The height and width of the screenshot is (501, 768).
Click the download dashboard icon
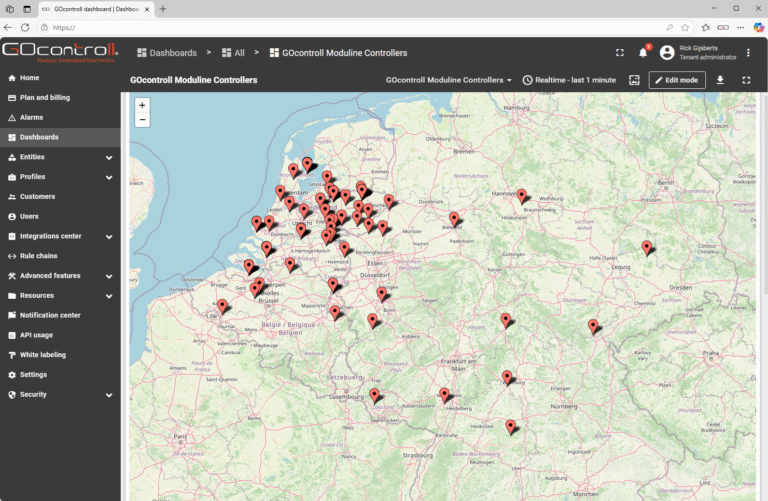coord(720,80)
